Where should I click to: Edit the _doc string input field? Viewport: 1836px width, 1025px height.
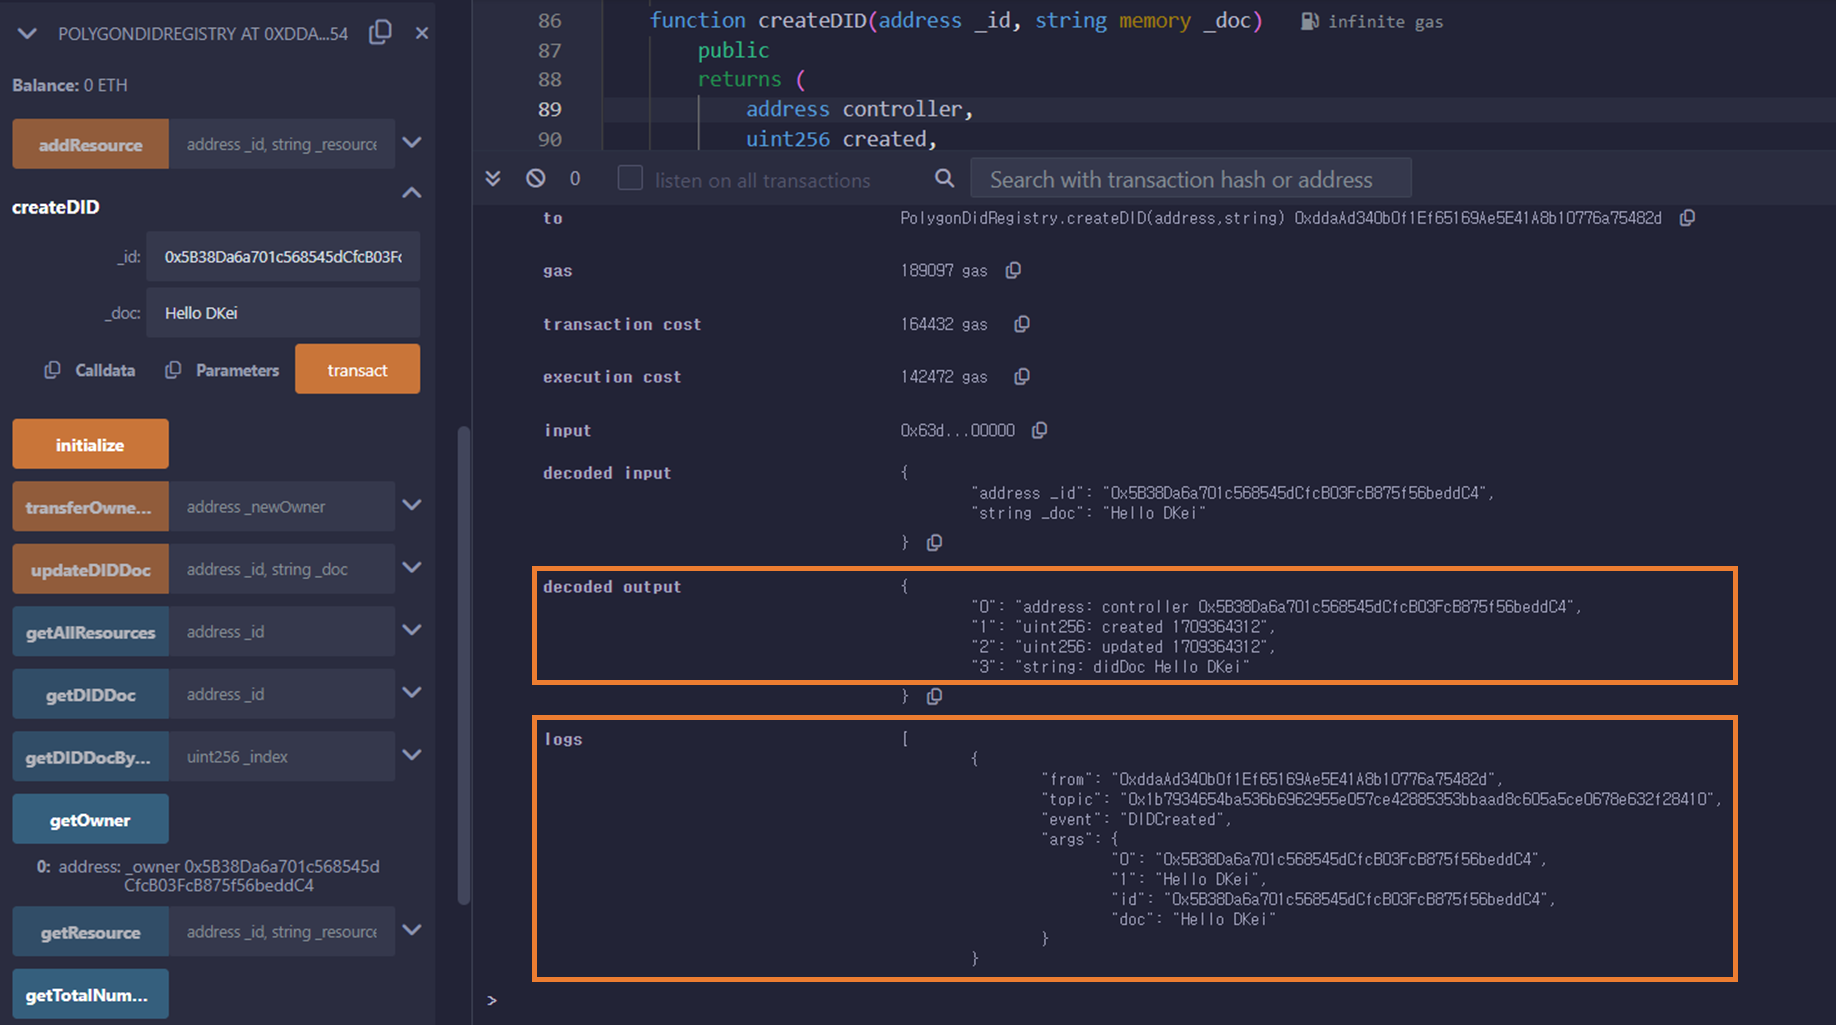pyautogui.click(x=283, y=313)
